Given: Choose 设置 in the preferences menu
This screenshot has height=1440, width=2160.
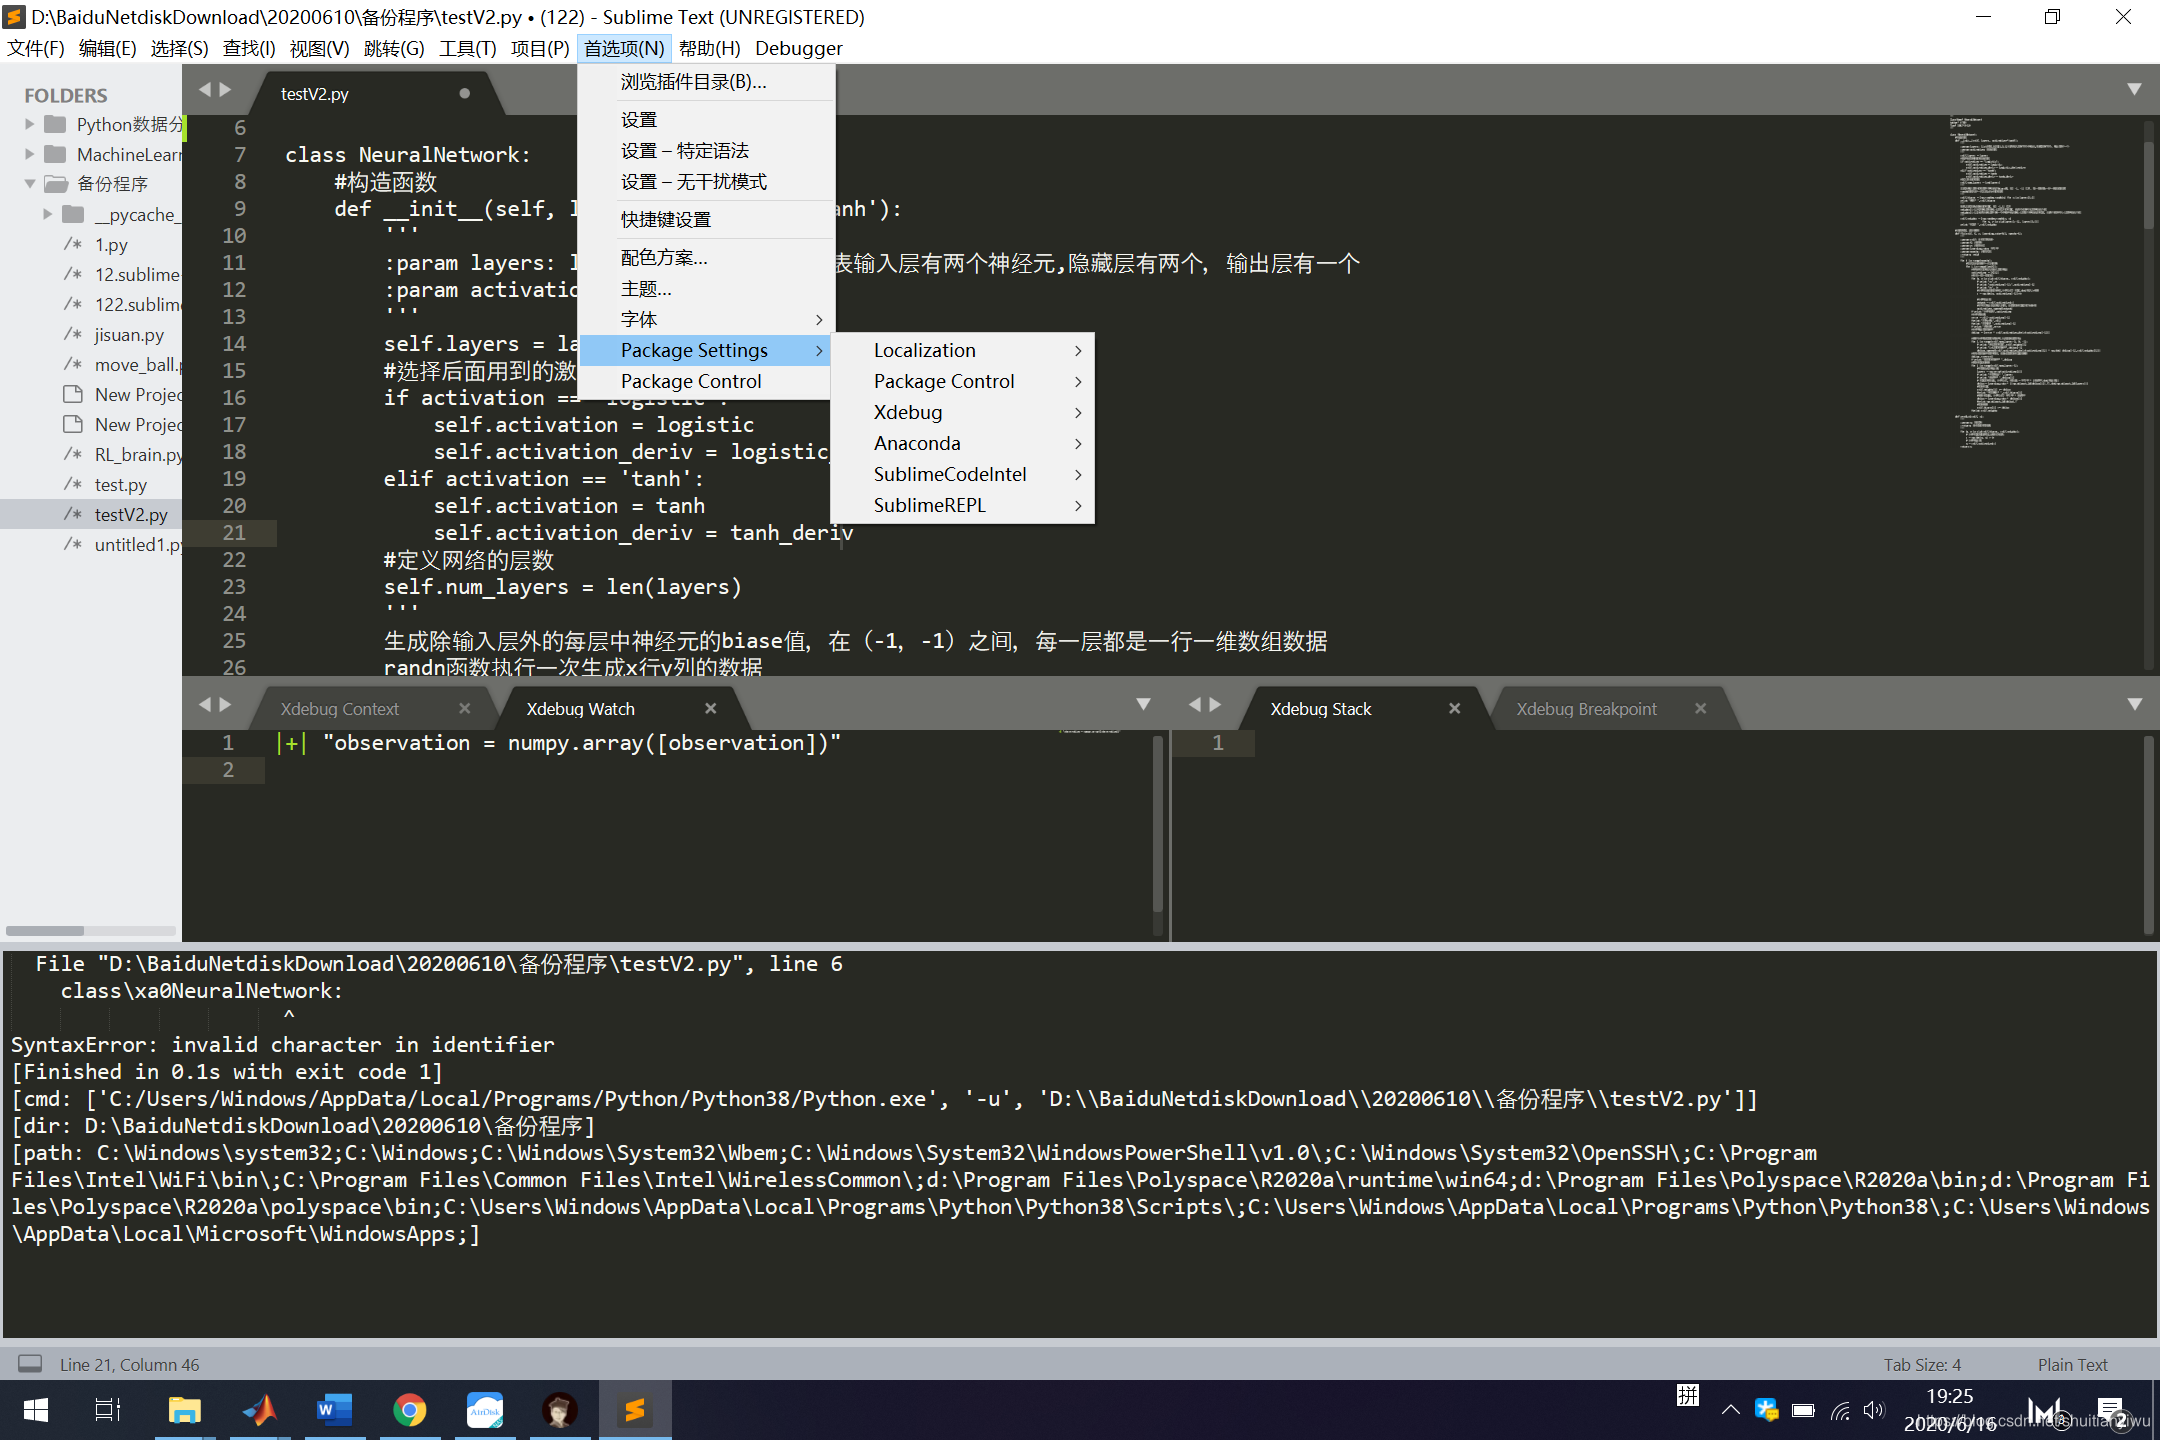Looking at the screenshot, I should (706, 120).
